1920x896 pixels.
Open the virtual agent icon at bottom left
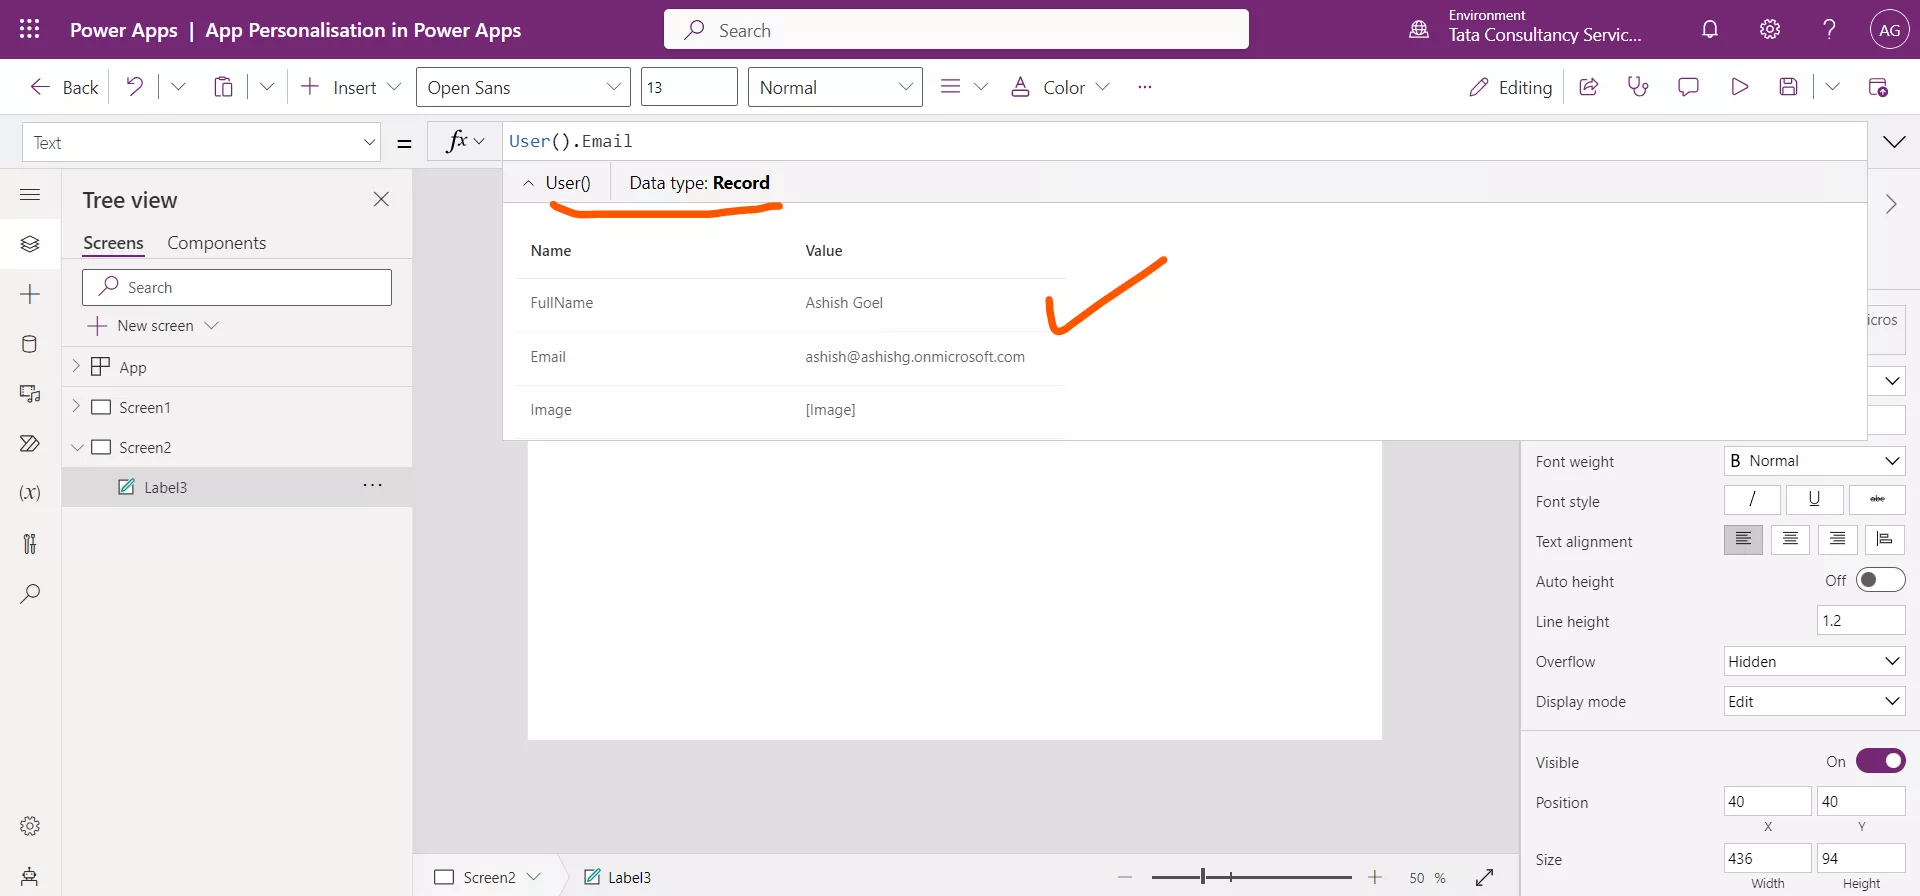pos(30,876)
